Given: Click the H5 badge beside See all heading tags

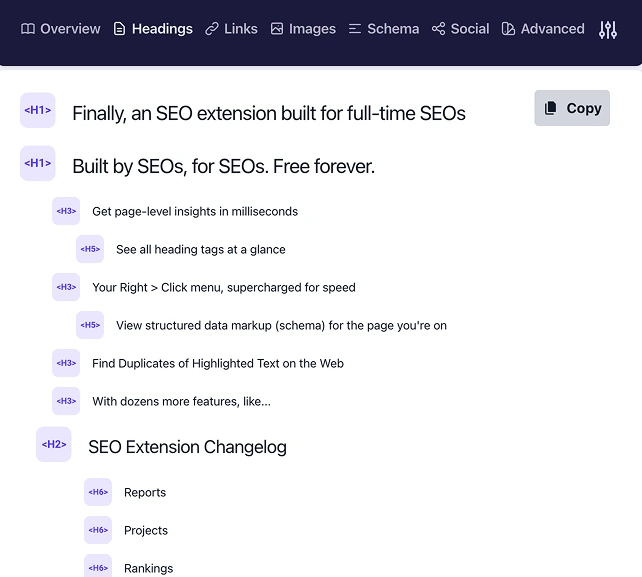Looking at the screenshot, I should coord(90,249).
